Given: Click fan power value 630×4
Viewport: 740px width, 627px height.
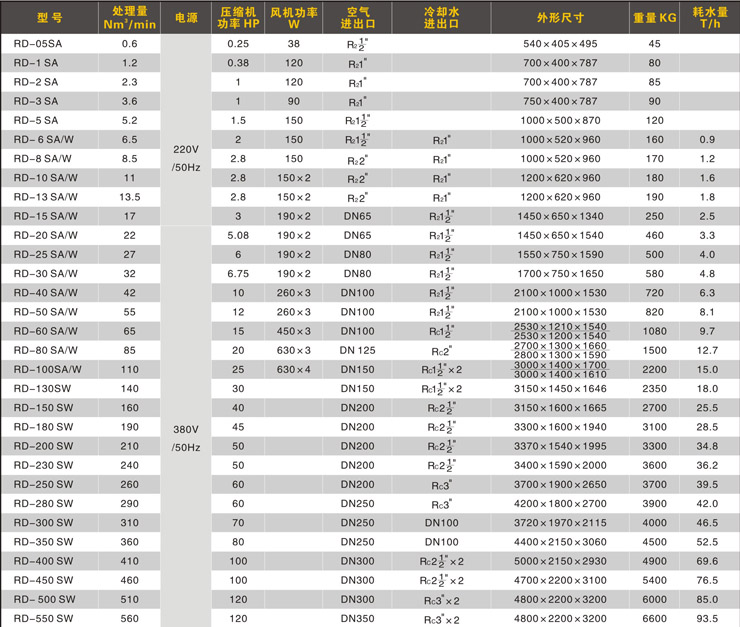Looking at the screenshot, I should [294, 369].
